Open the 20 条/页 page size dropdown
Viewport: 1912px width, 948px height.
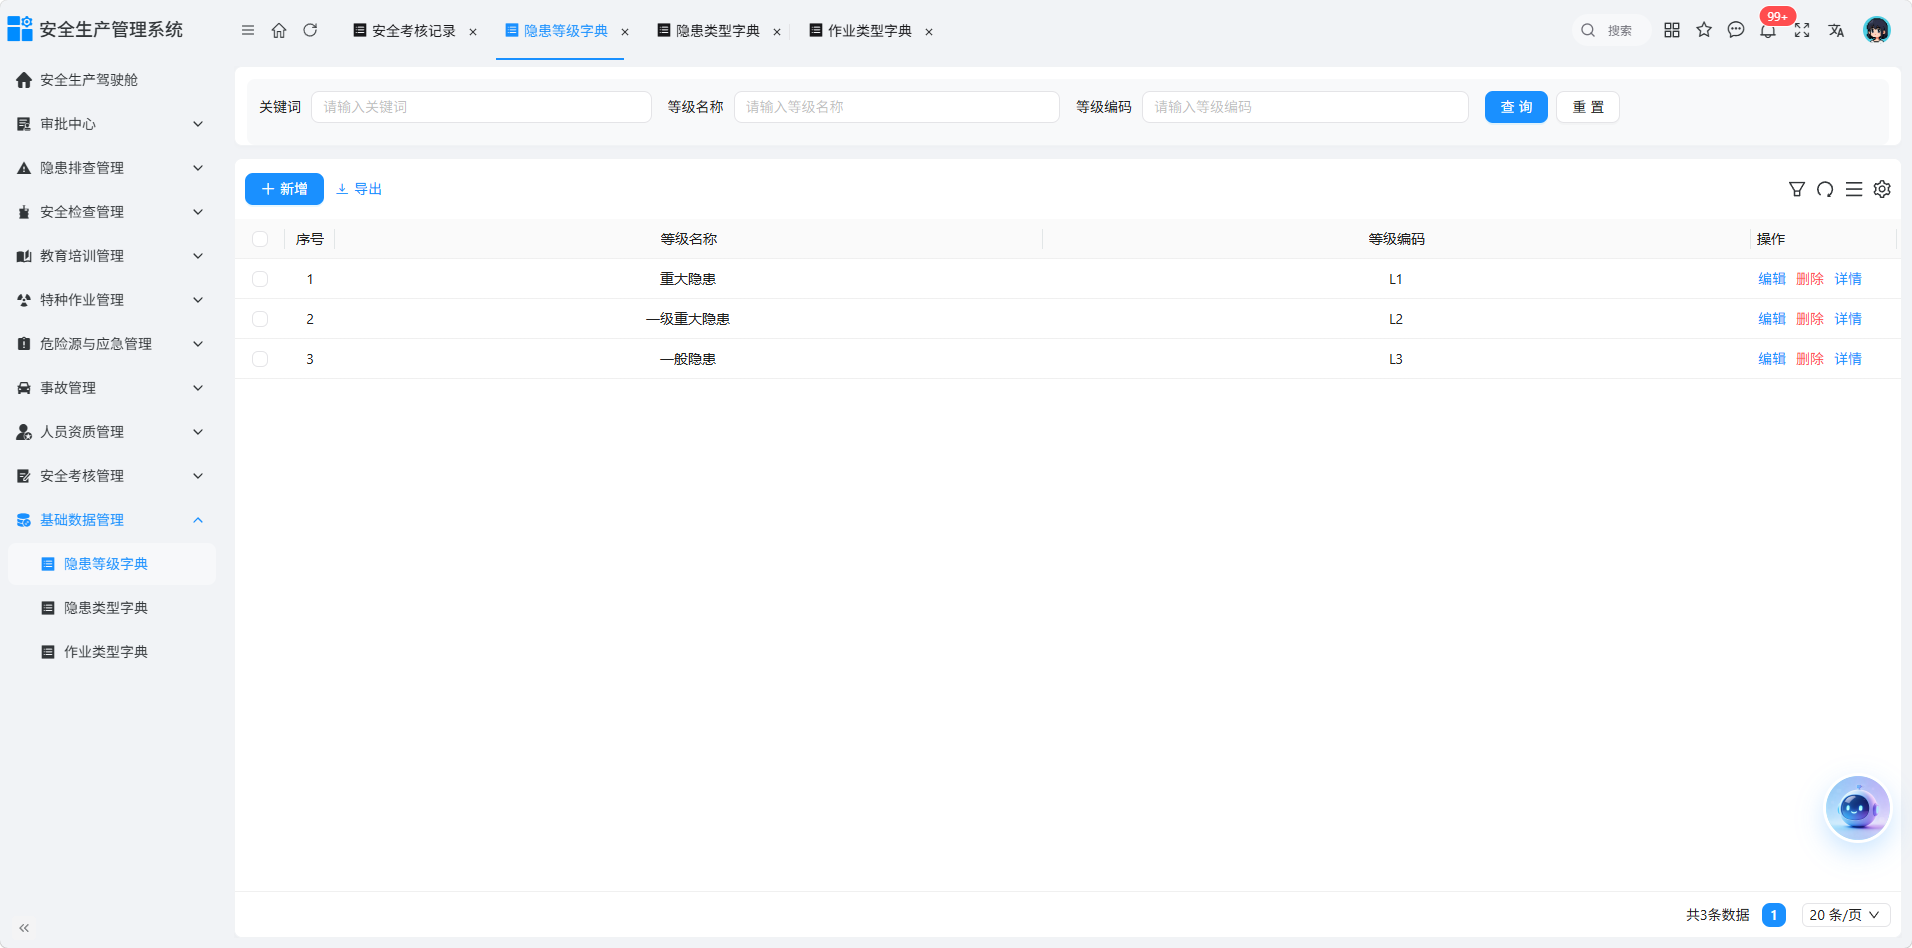[x=1846, y=915]
